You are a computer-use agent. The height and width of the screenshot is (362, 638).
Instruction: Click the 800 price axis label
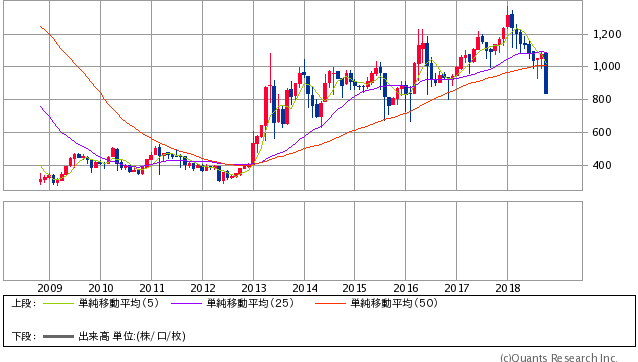coord(601,99)
